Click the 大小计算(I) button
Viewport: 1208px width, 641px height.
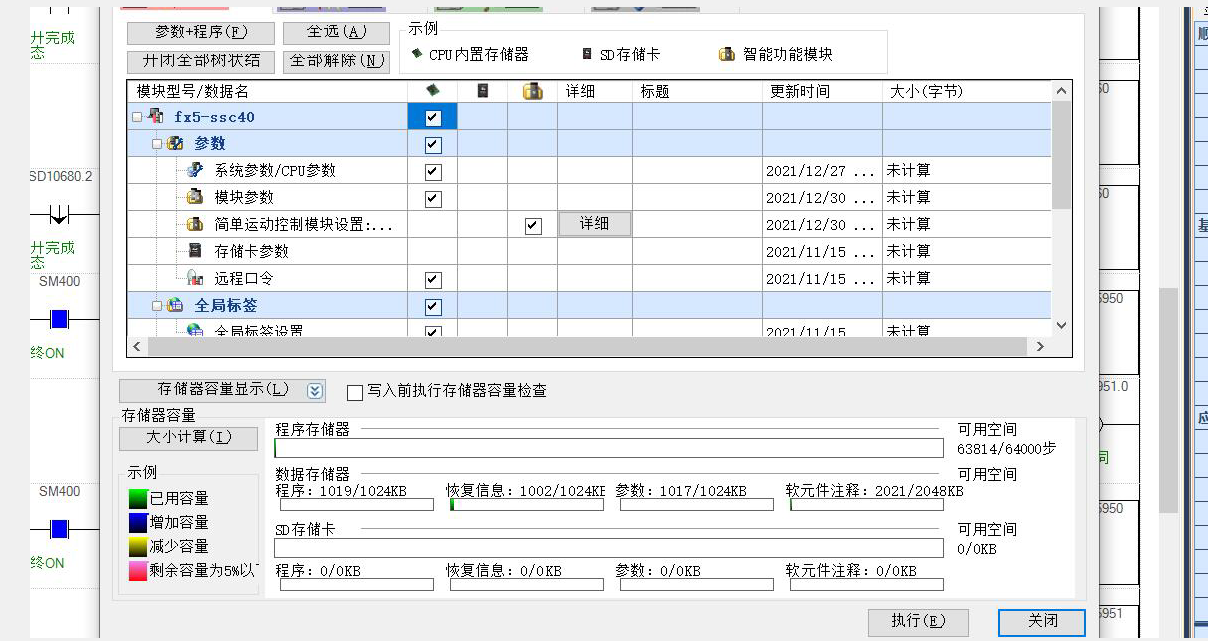pos(188,438)
